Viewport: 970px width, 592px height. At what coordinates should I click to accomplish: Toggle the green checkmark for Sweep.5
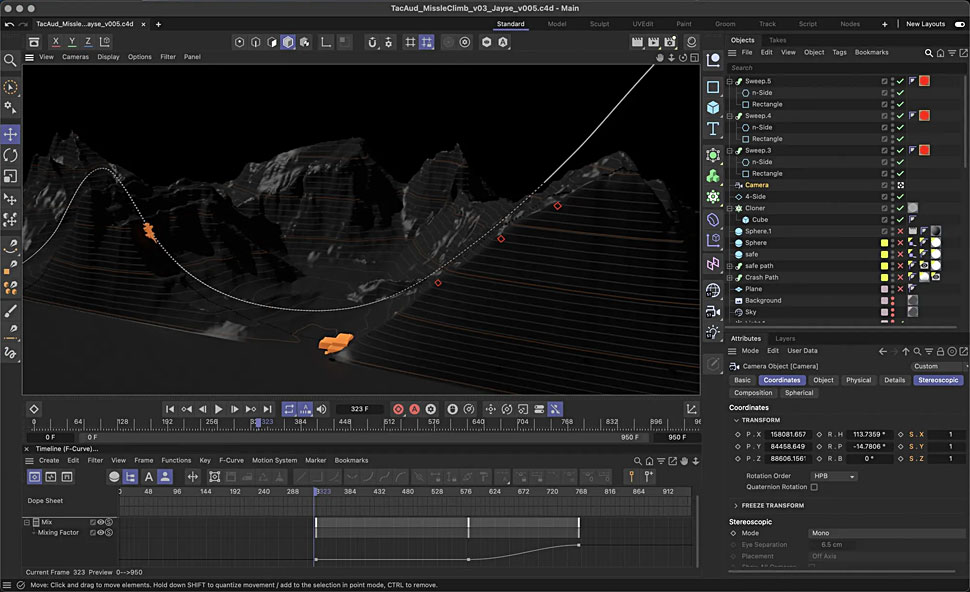[901, 81]
